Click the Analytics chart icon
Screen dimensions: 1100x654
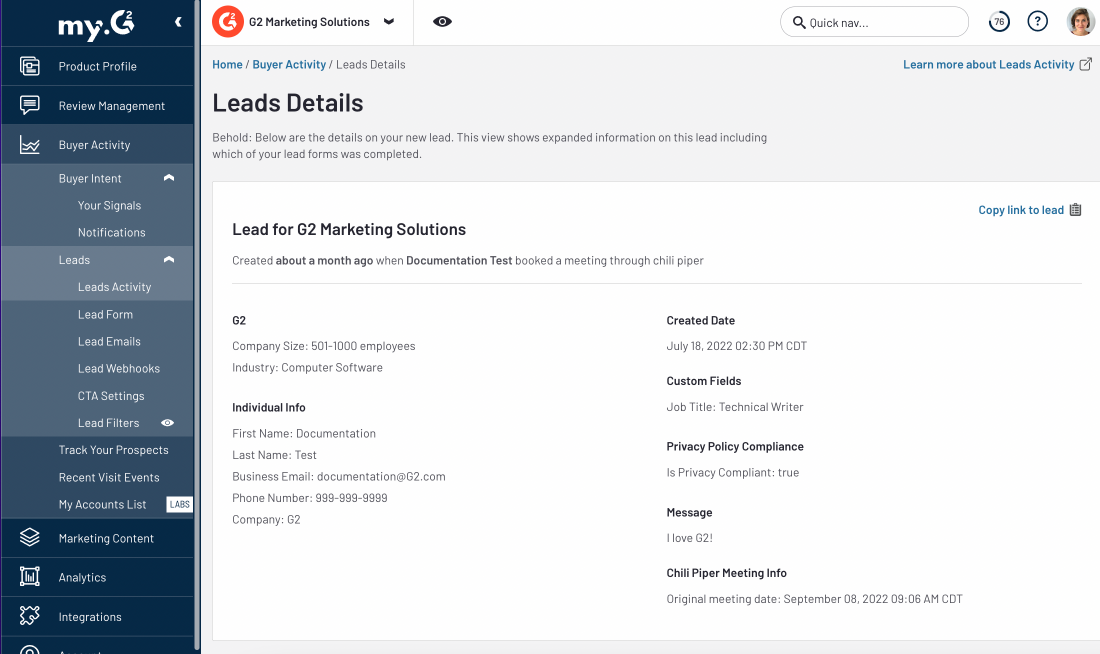click(30, 577)
